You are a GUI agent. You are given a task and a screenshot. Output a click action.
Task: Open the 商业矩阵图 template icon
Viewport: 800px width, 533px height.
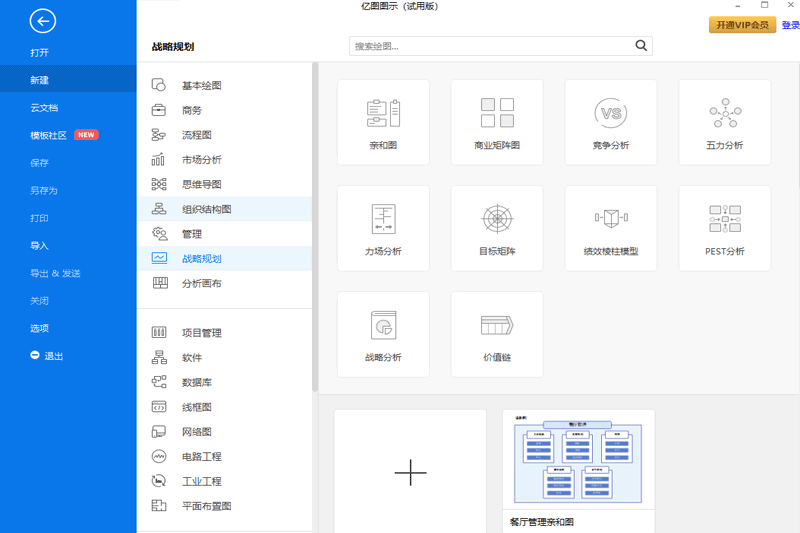coord(497,113)
